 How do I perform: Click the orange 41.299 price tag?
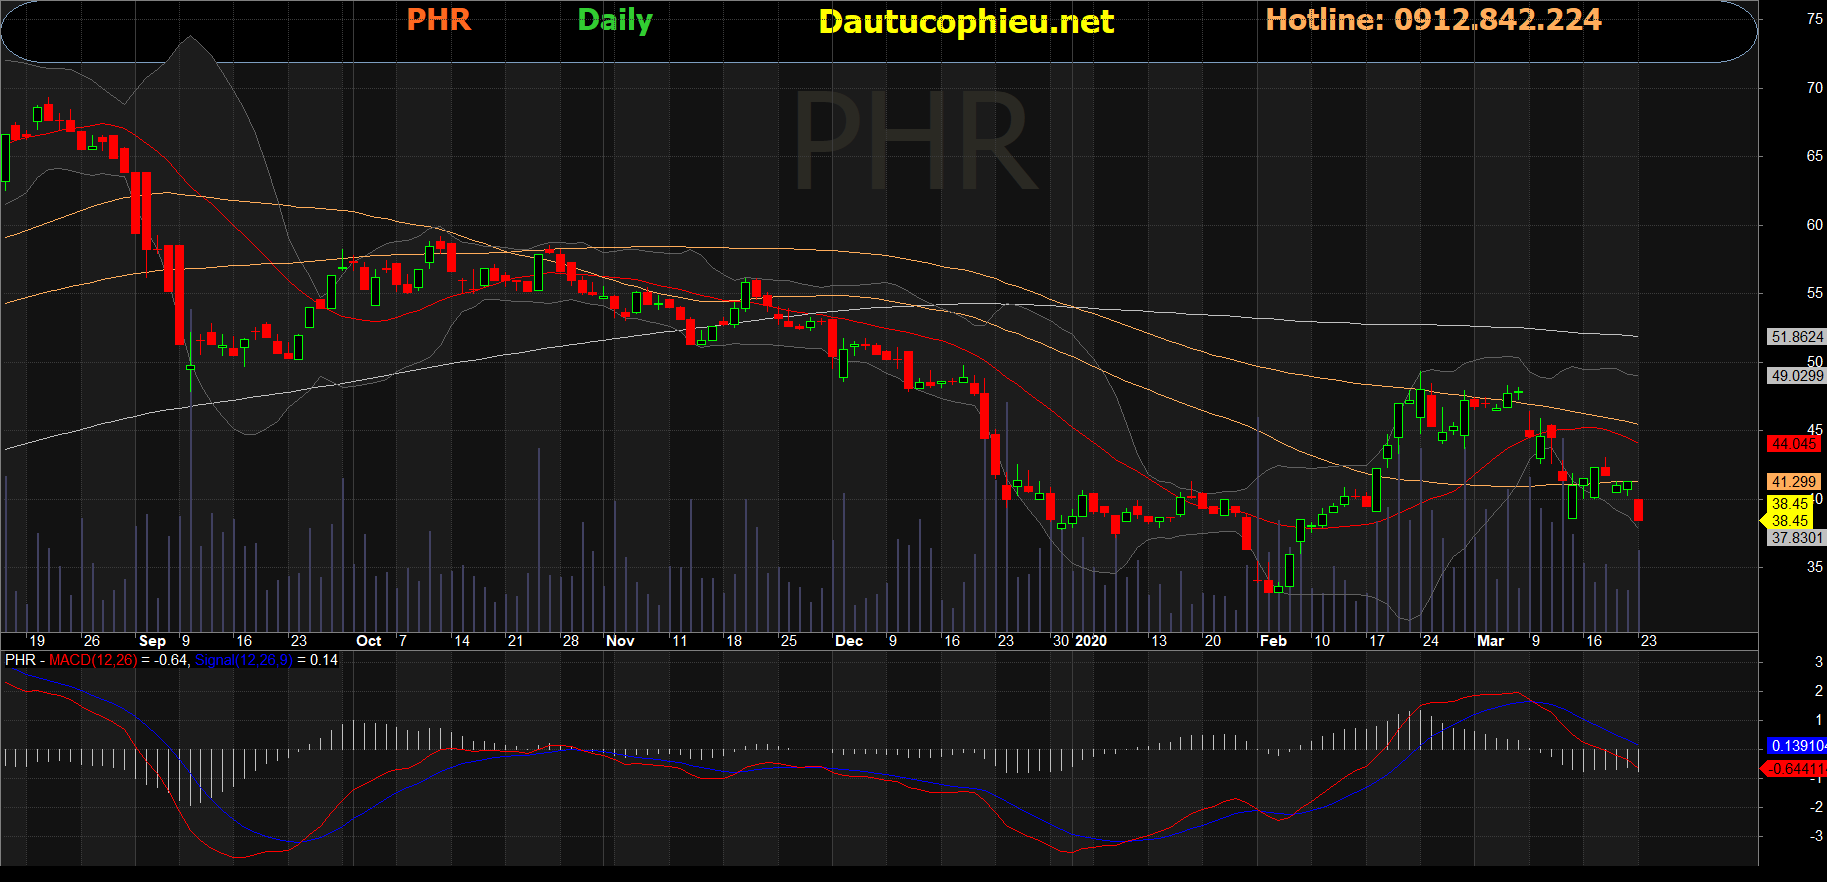point(1794,482)
